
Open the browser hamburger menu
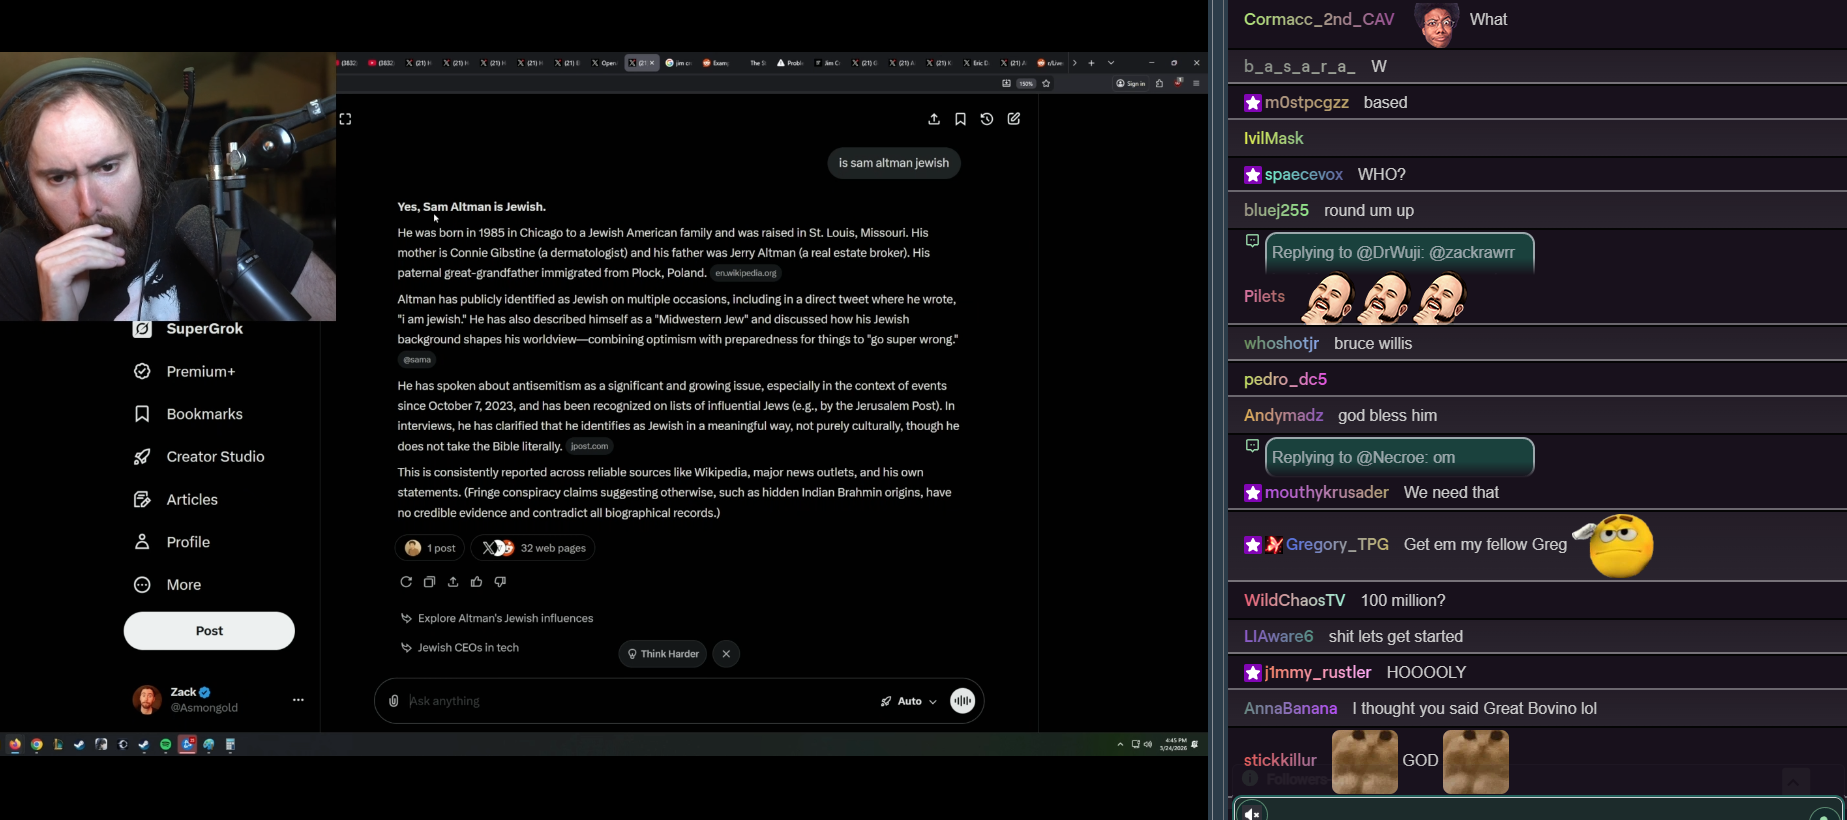coord(1196,84)
